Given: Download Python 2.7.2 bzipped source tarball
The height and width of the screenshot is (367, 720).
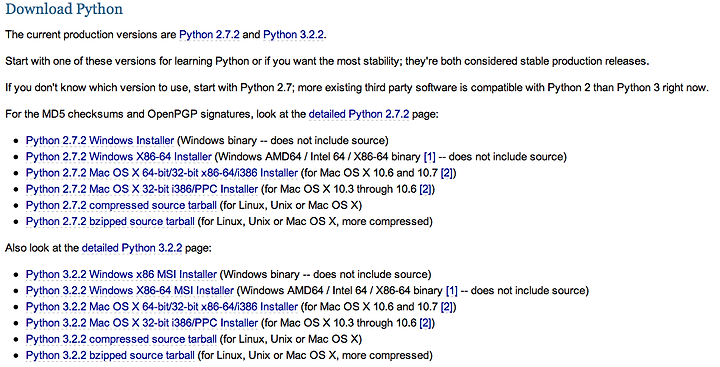Looking at the screenshot, I should pyautogui.click(x=110, y=221).
